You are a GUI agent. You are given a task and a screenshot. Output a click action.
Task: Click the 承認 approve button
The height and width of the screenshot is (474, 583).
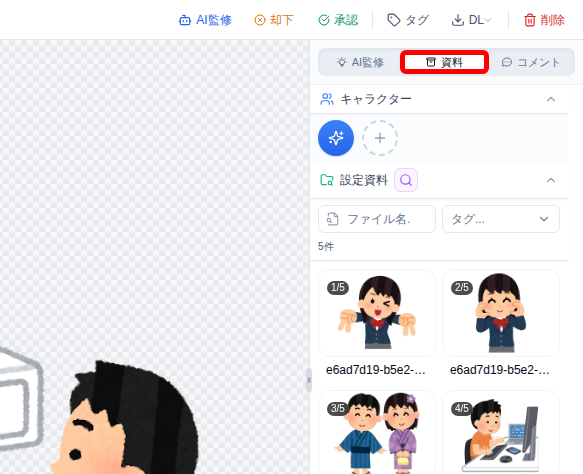click(x=338, y=20)
